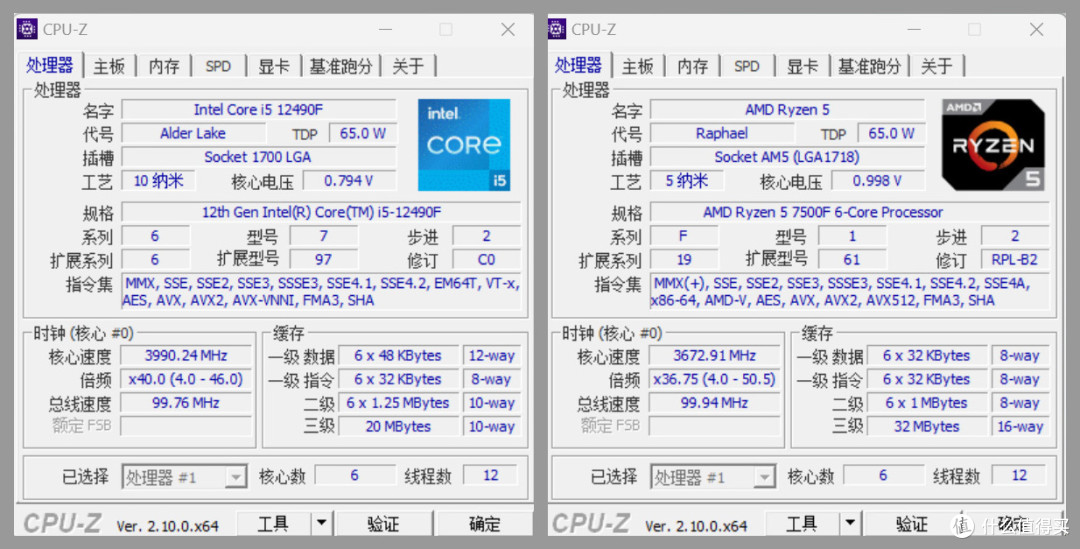The image size is (1080, 549).
Task: Select 处理器 tab in right AMD window
Action: click(578, 65)
